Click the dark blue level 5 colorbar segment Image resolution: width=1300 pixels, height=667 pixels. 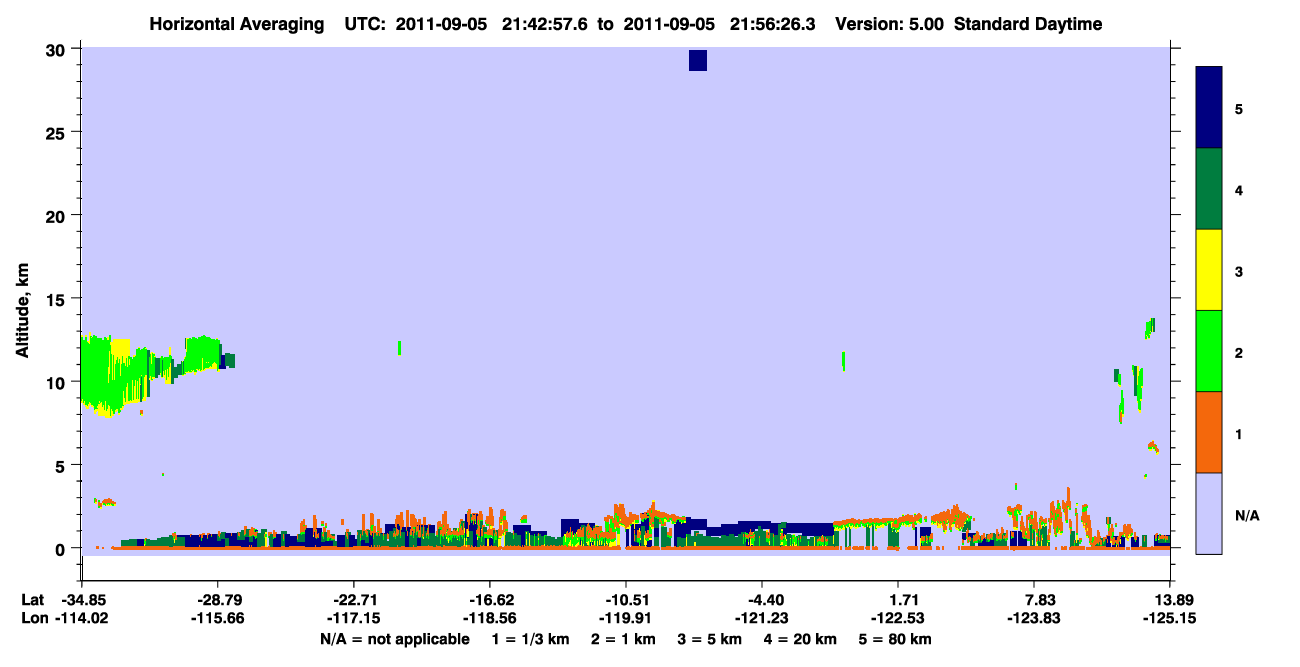[x=1209, y=108]
